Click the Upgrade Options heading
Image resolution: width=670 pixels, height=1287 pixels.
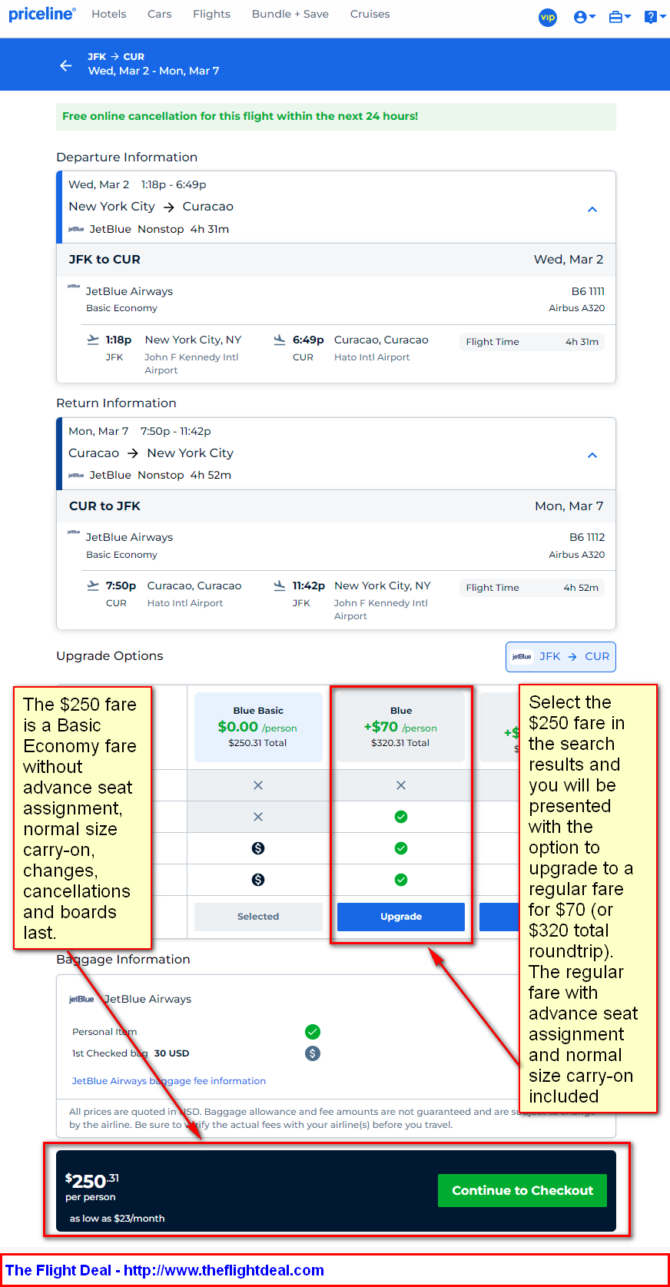click(x=109, y=656)
